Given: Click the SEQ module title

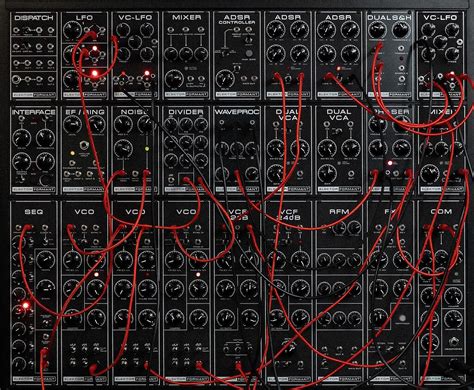Looking at the screenshot, I should (33, 212).
